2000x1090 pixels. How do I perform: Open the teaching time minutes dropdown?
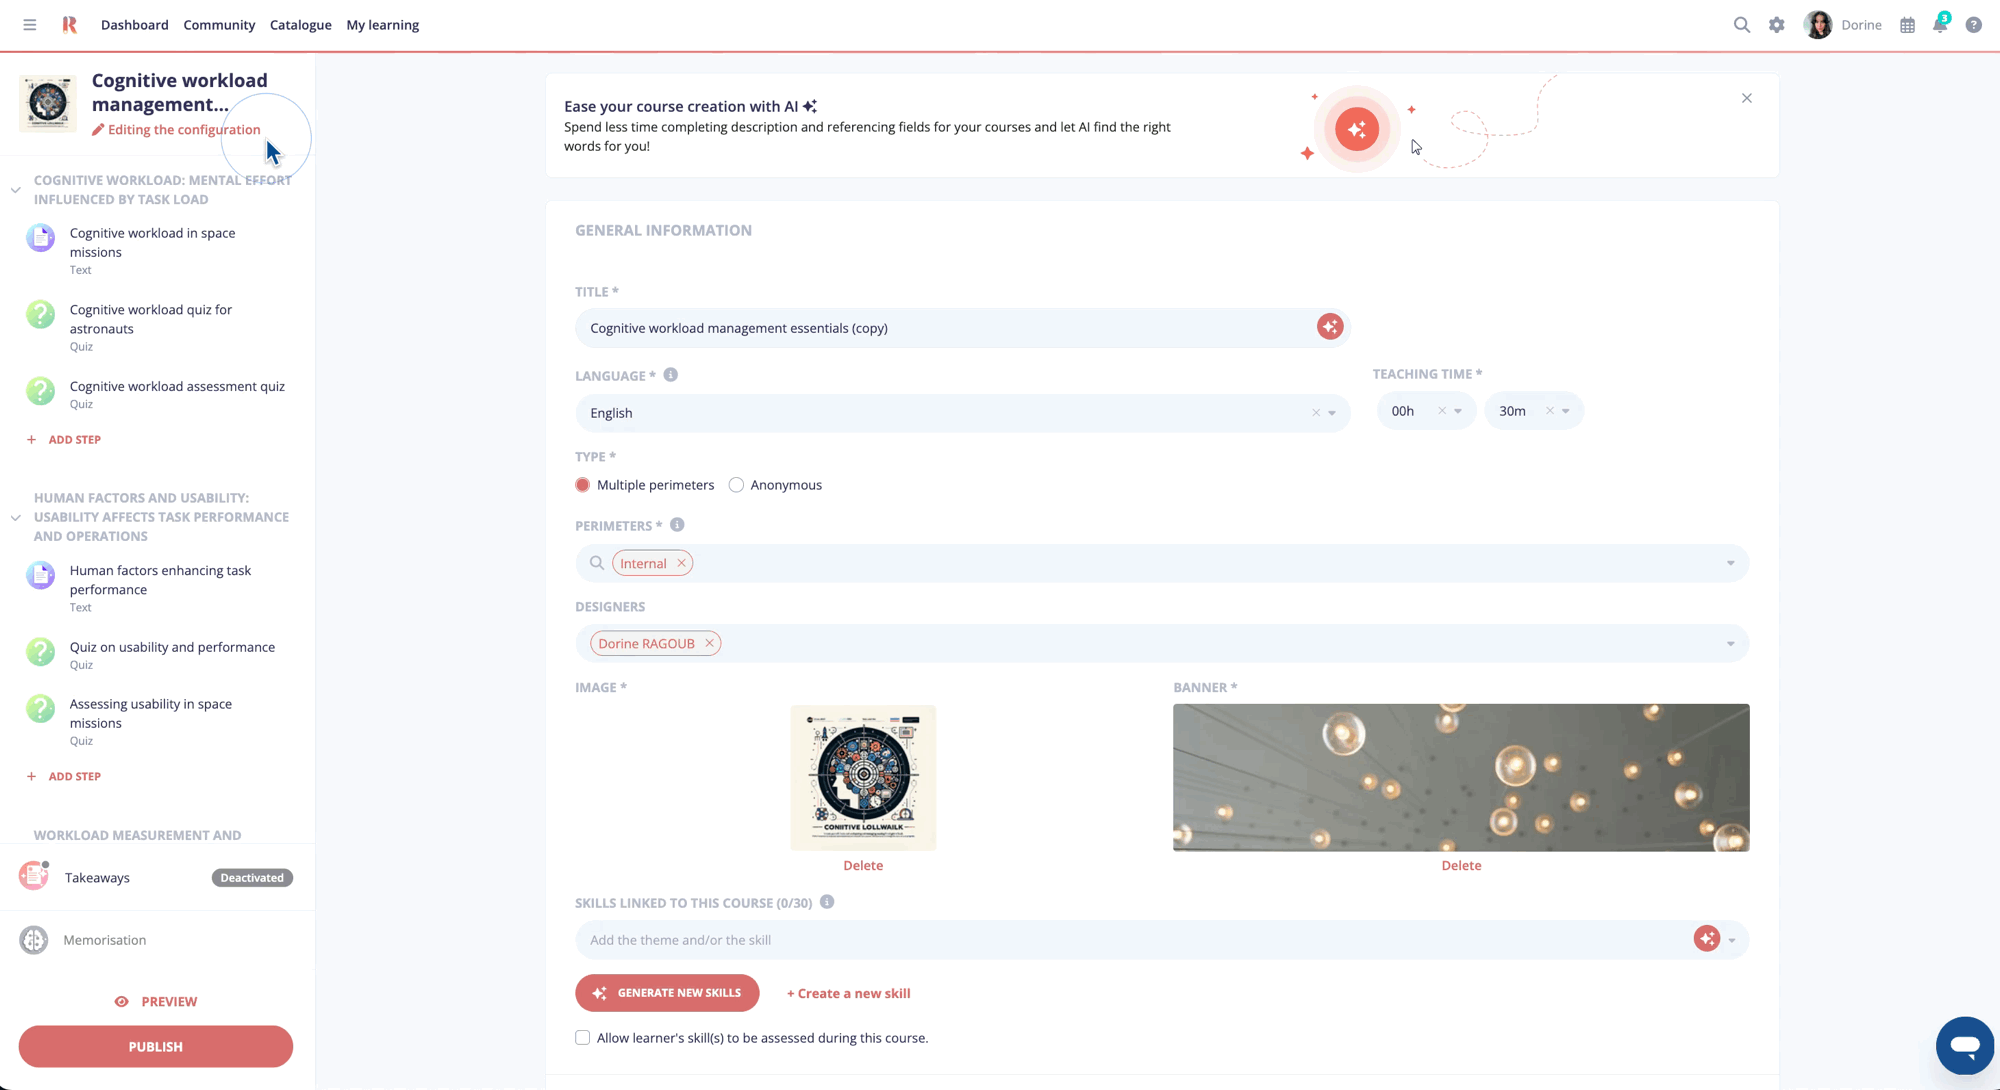click(1565, 411)
